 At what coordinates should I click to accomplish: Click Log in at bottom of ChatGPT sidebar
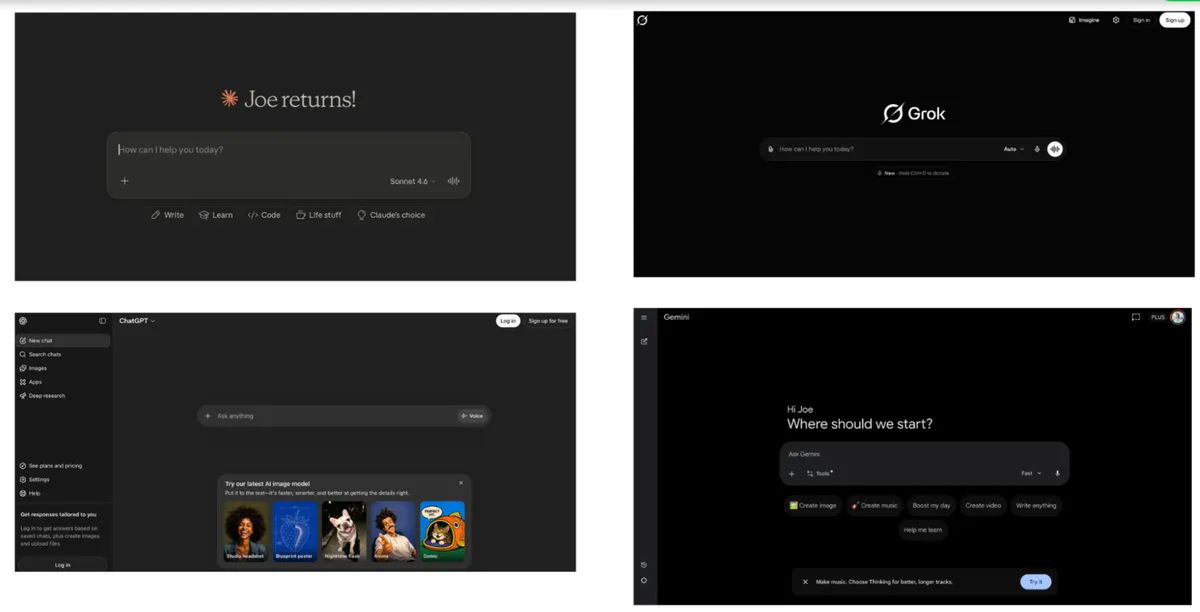click(62, 565)
